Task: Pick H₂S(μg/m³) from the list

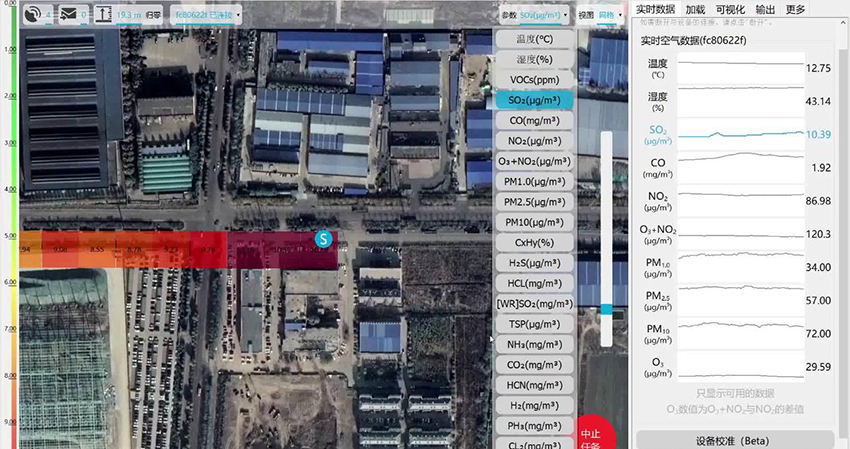Action: click(534, 263)
